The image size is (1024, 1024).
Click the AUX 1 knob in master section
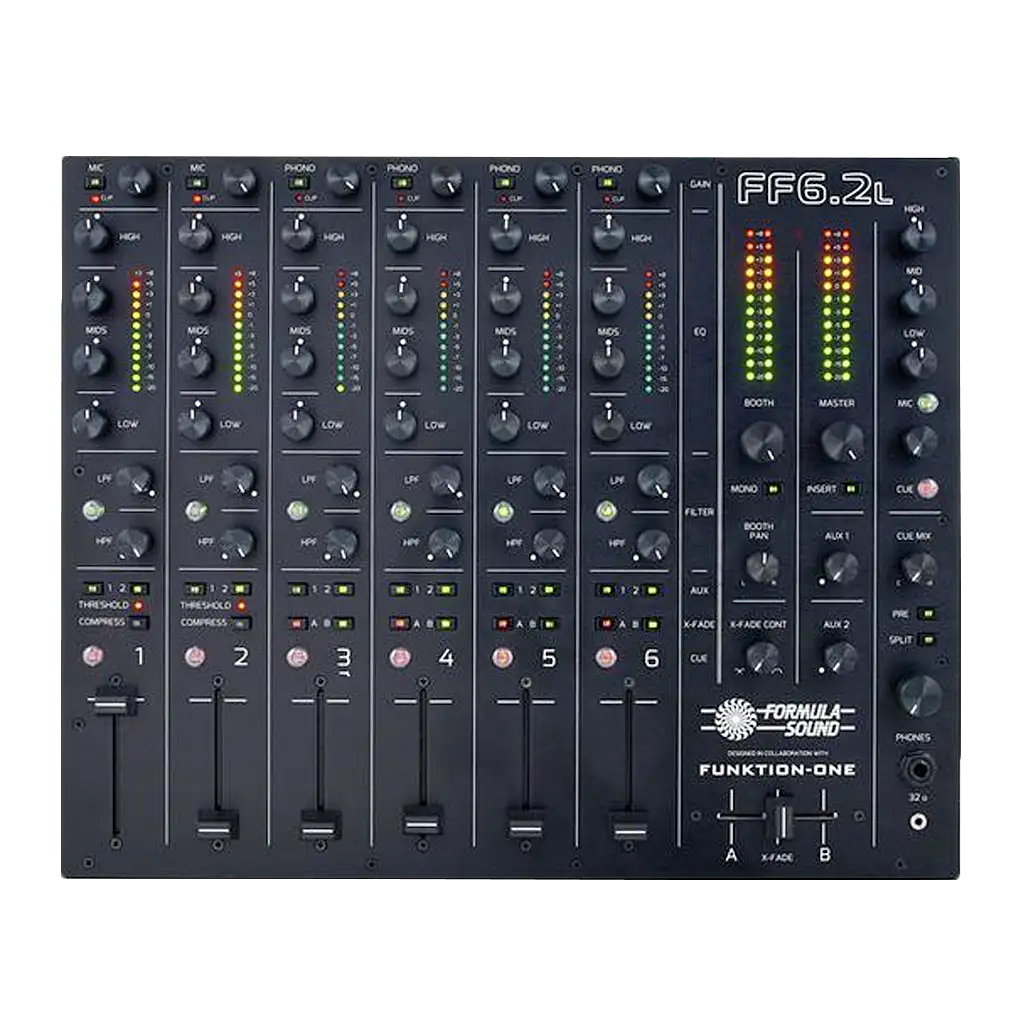coord(840,568)
